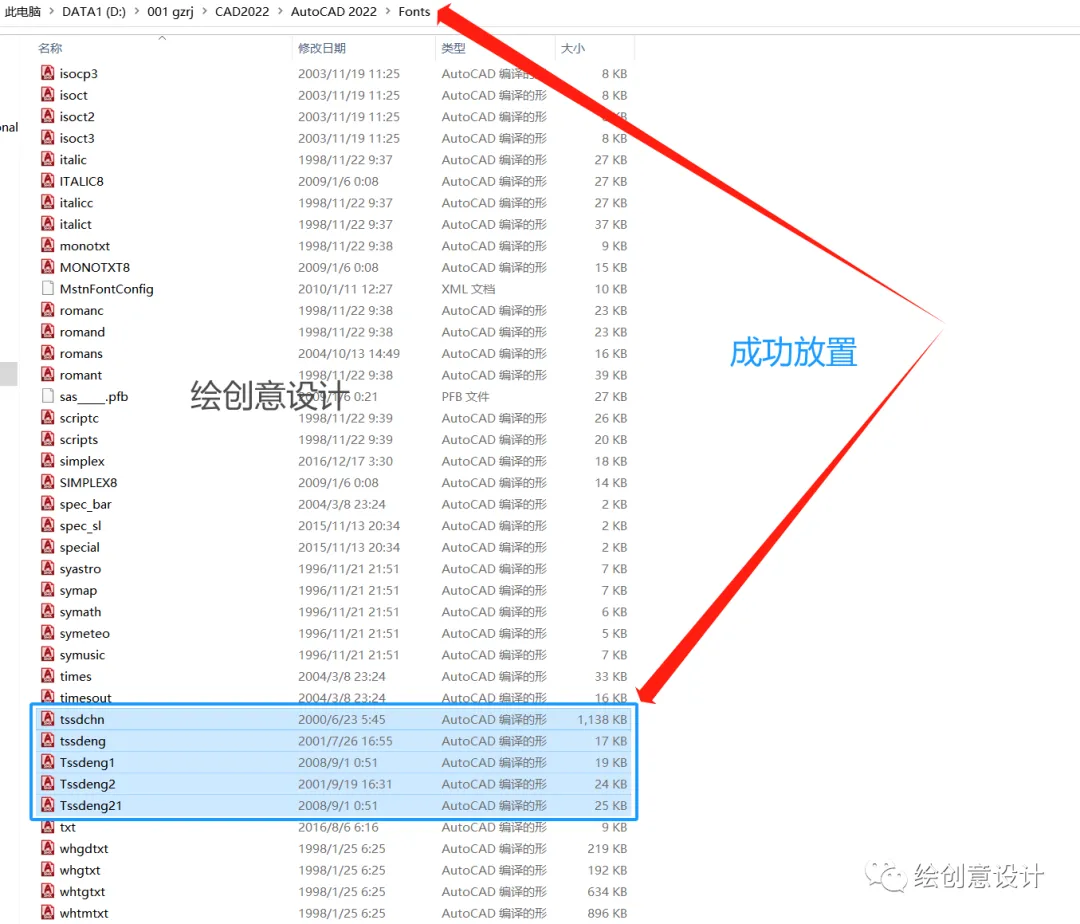The width and height of the screenshot is (1080, 924).
Task: Select the file named spec_sl
Action: coord(80,525)
